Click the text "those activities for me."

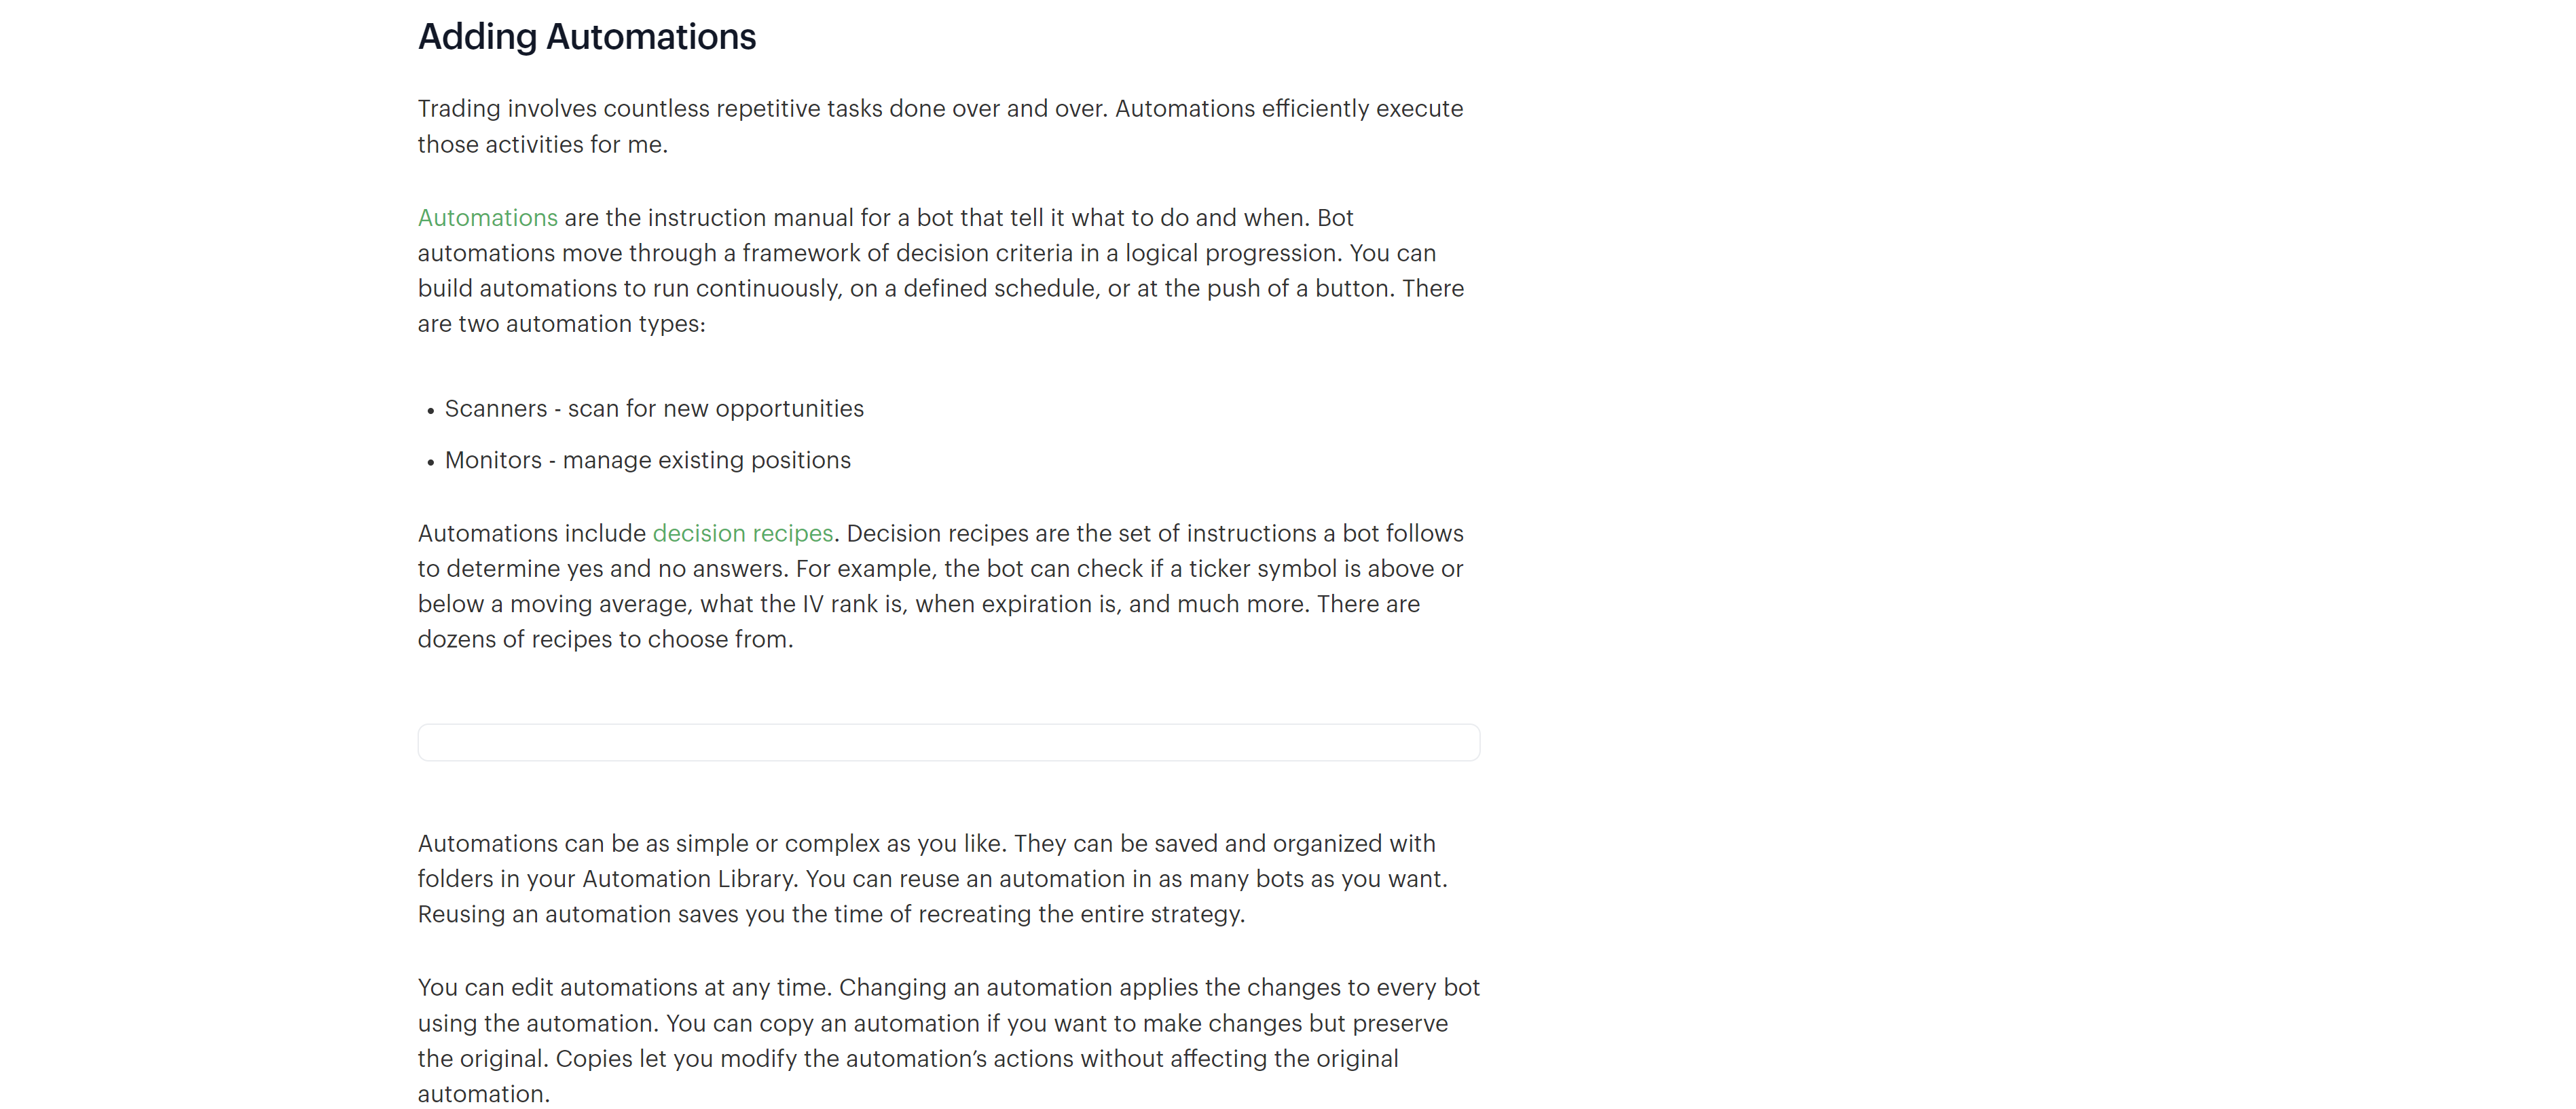[542, 145]
